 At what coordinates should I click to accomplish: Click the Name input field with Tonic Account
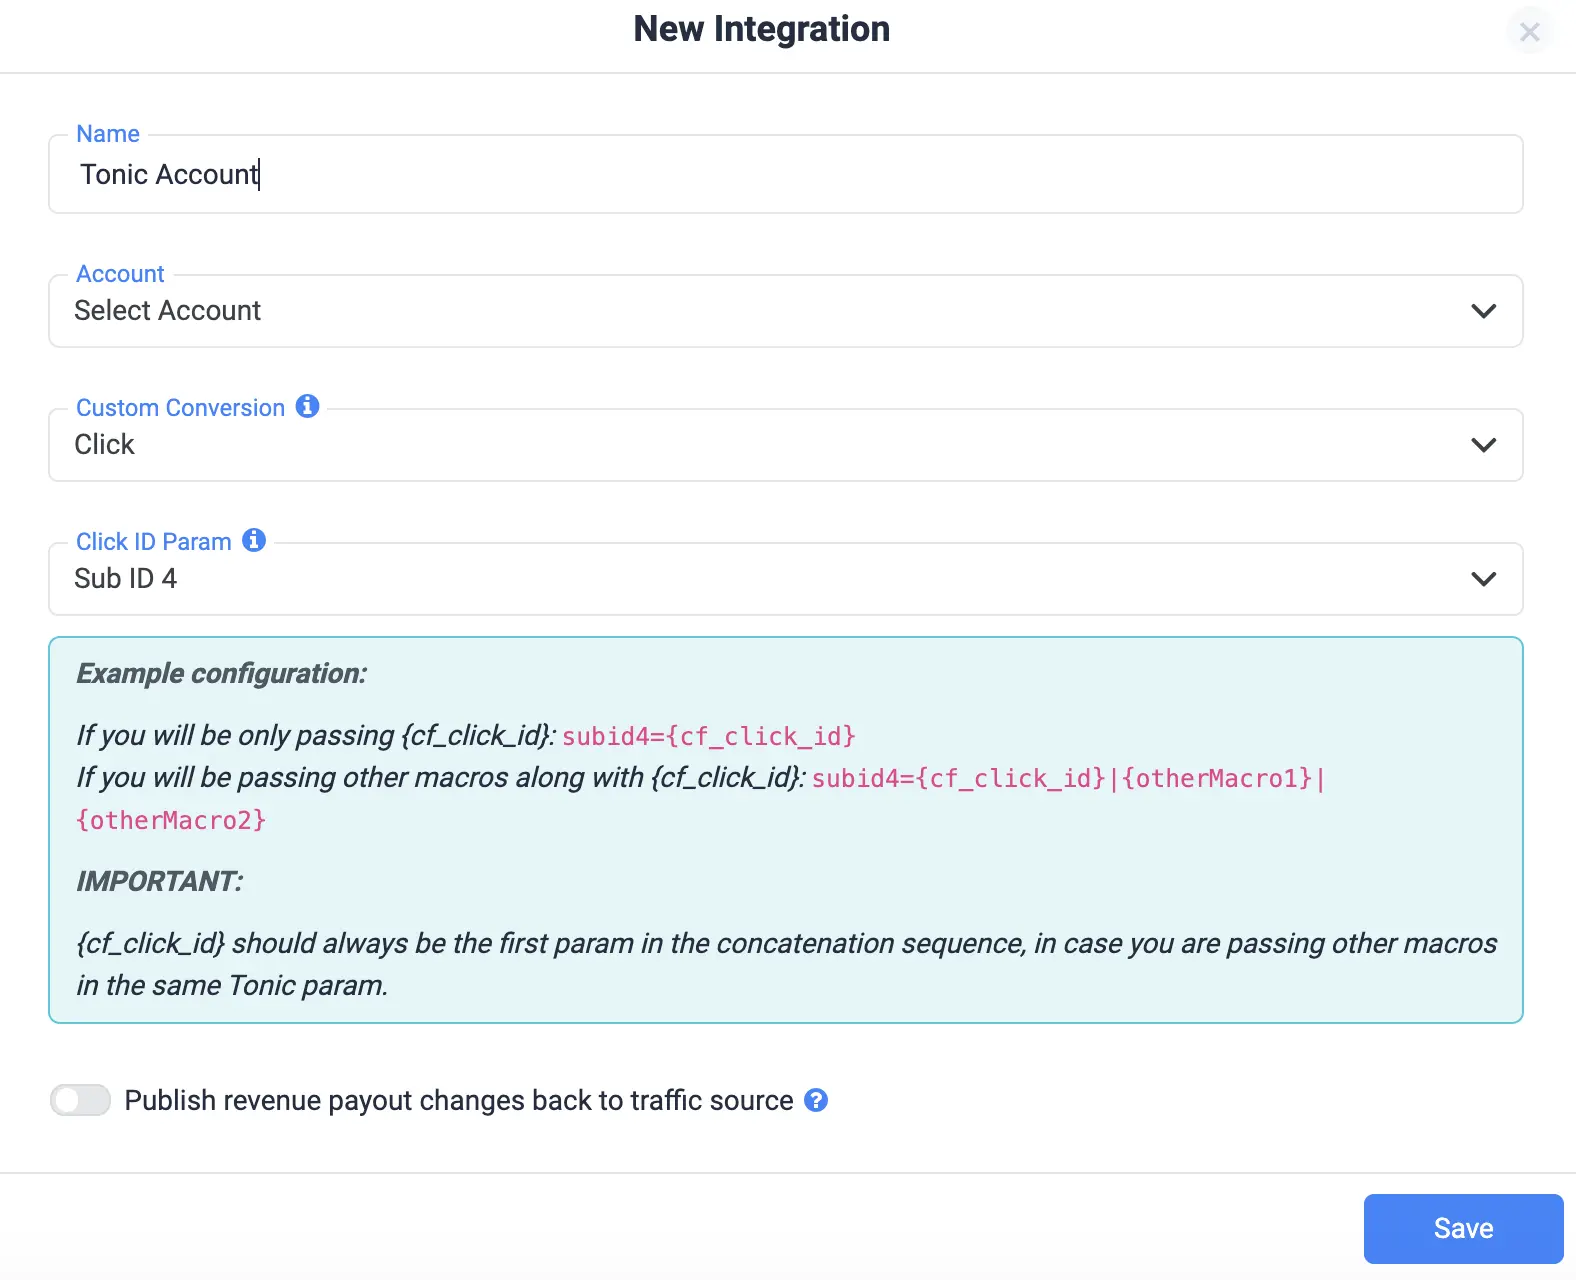[786, 174]
